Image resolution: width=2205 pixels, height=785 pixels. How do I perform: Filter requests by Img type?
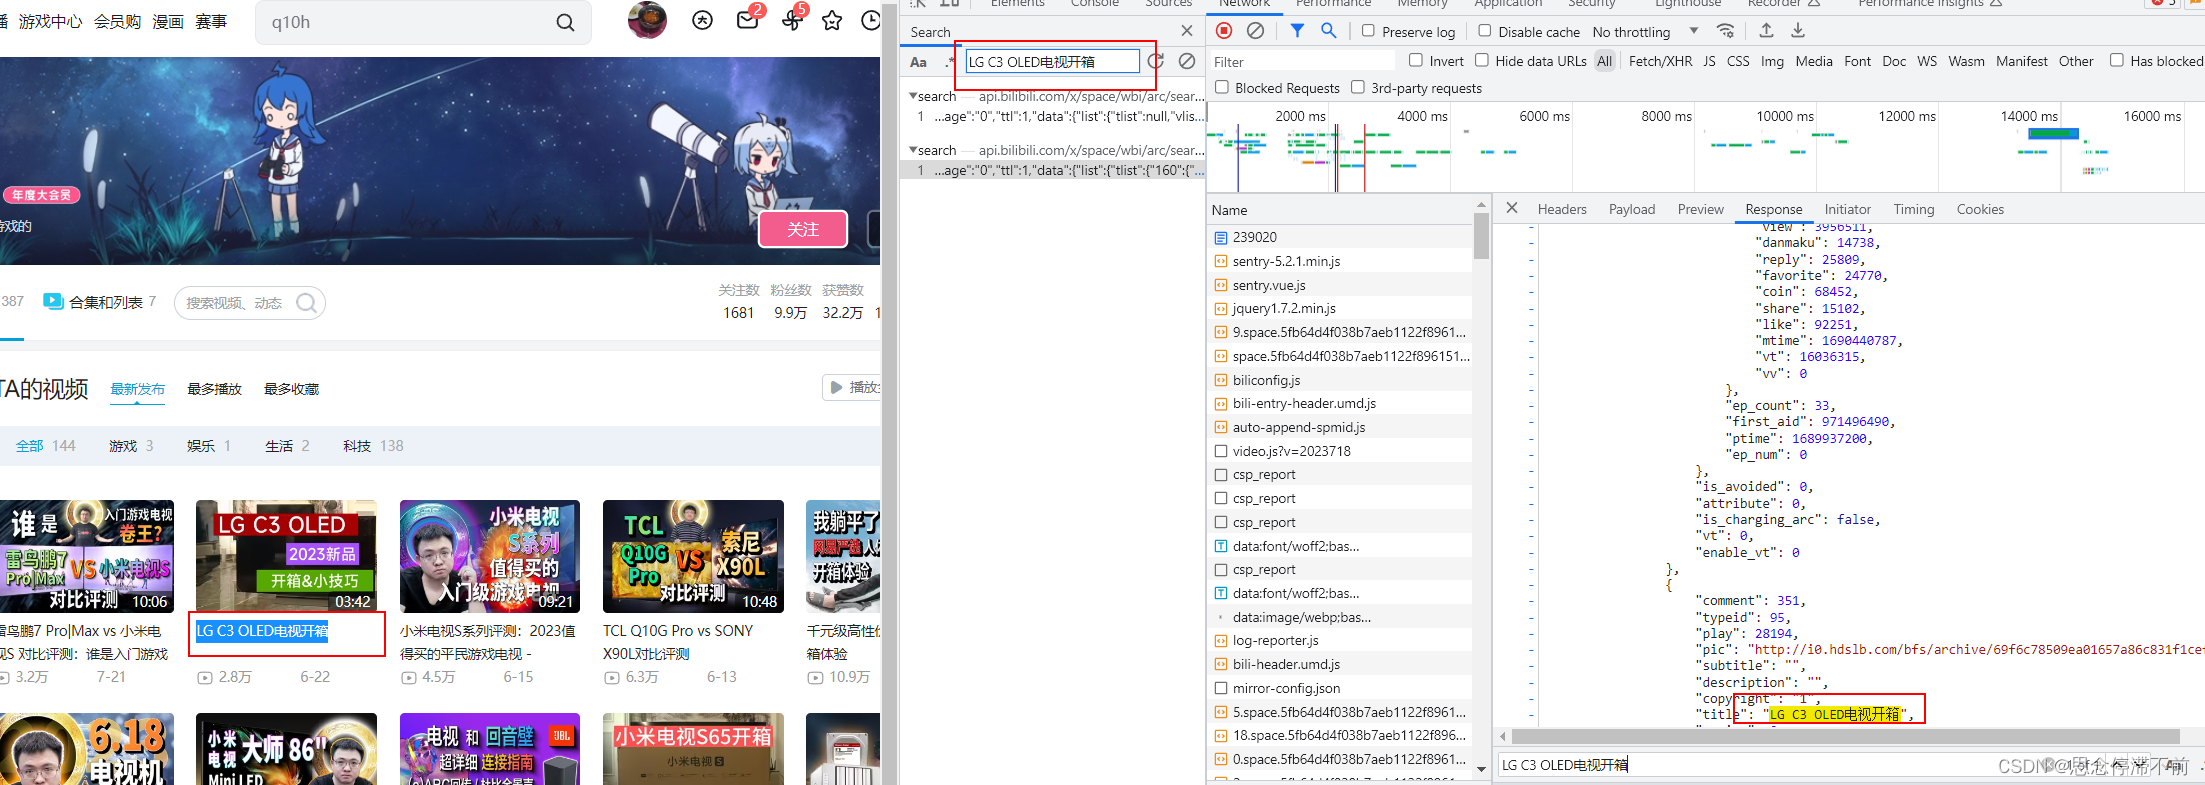pyautogui.click(x=1772, y=61)
